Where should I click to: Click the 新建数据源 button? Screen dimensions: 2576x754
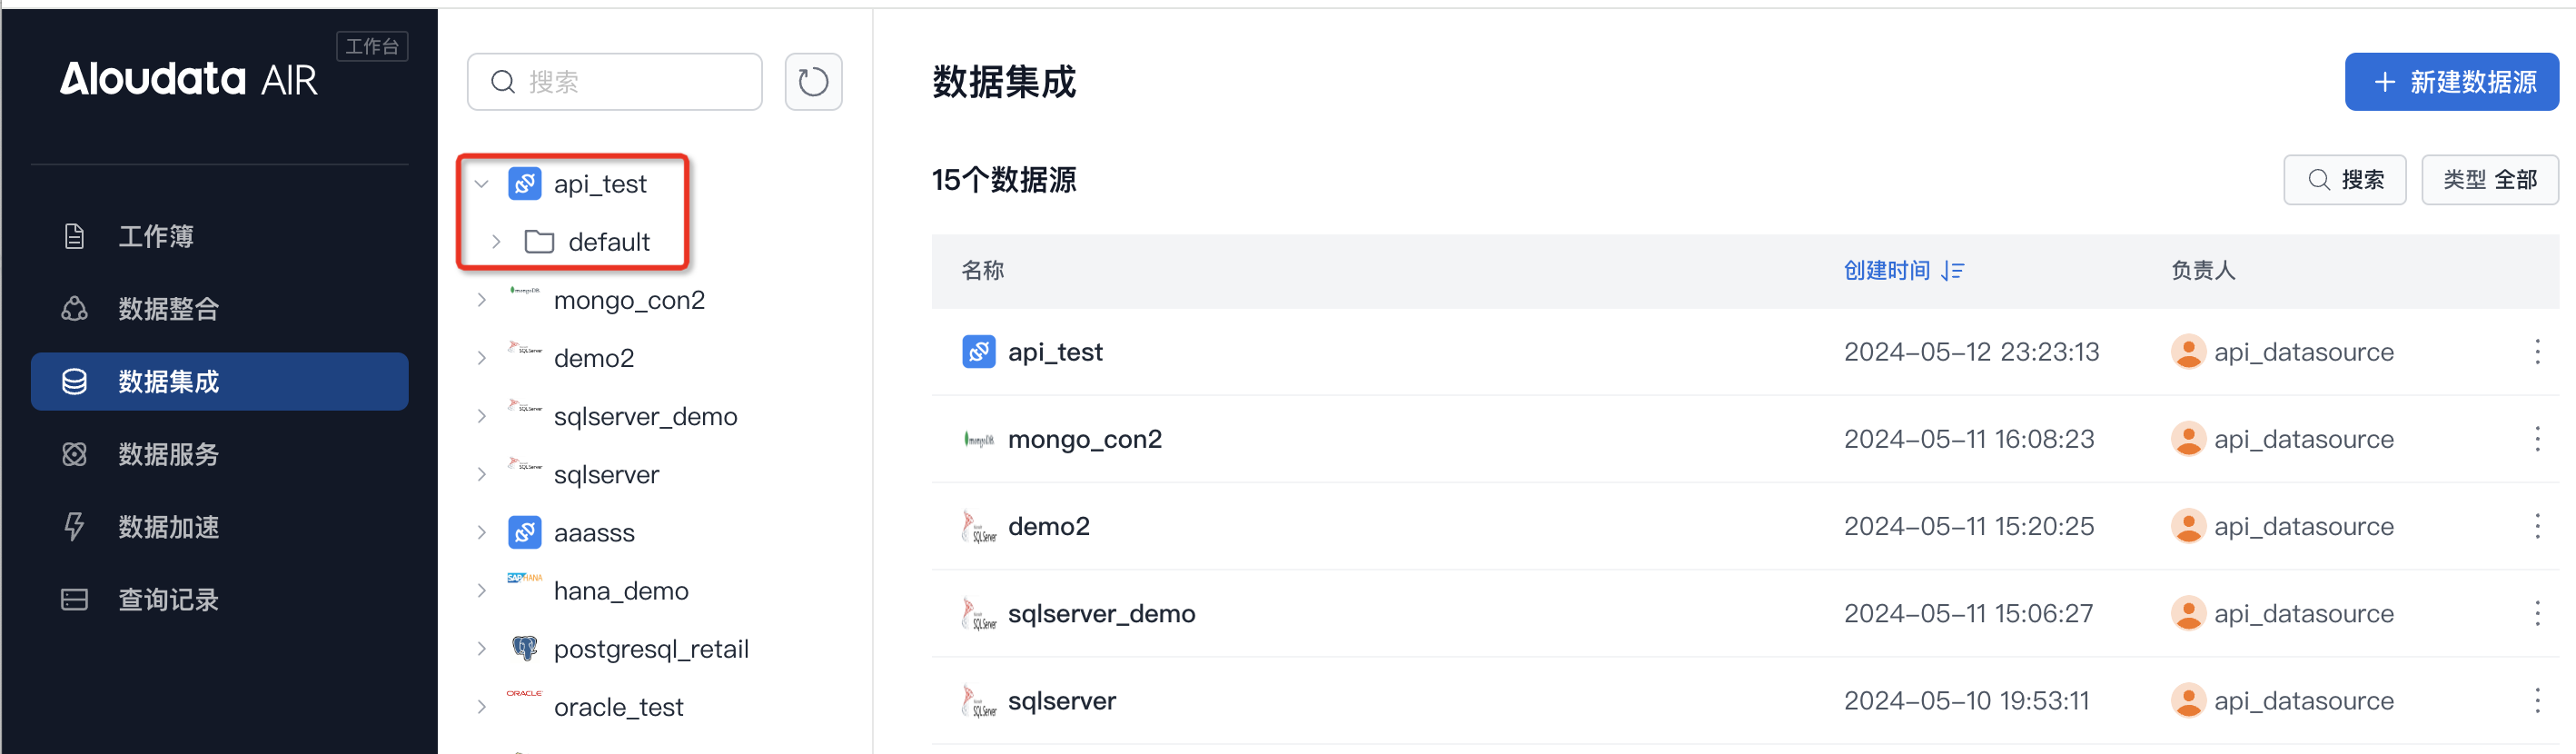click(2451, 82)
